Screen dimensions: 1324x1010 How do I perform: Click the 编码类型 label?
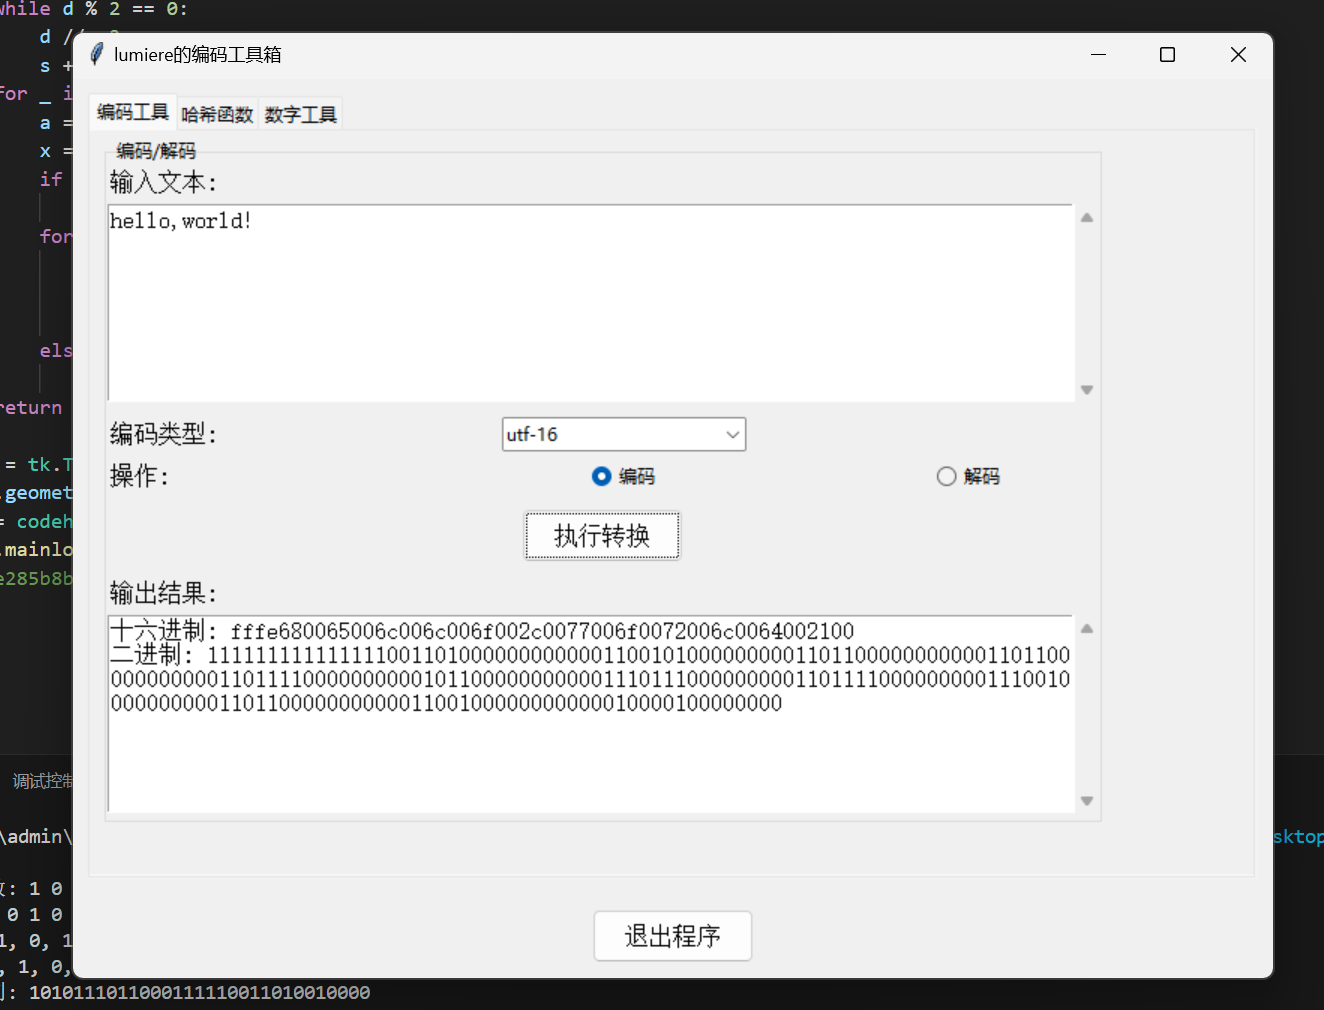163,434
